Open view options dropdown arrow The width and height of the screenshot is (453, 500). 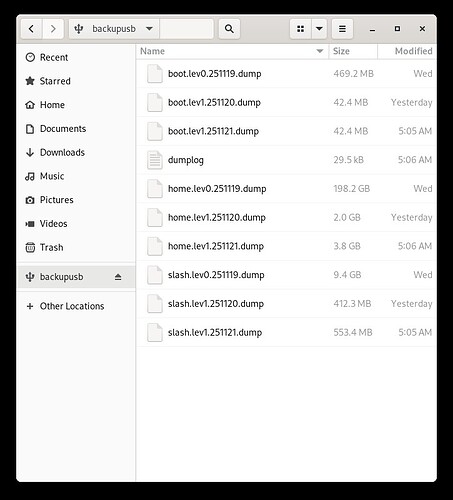[319, 29]
